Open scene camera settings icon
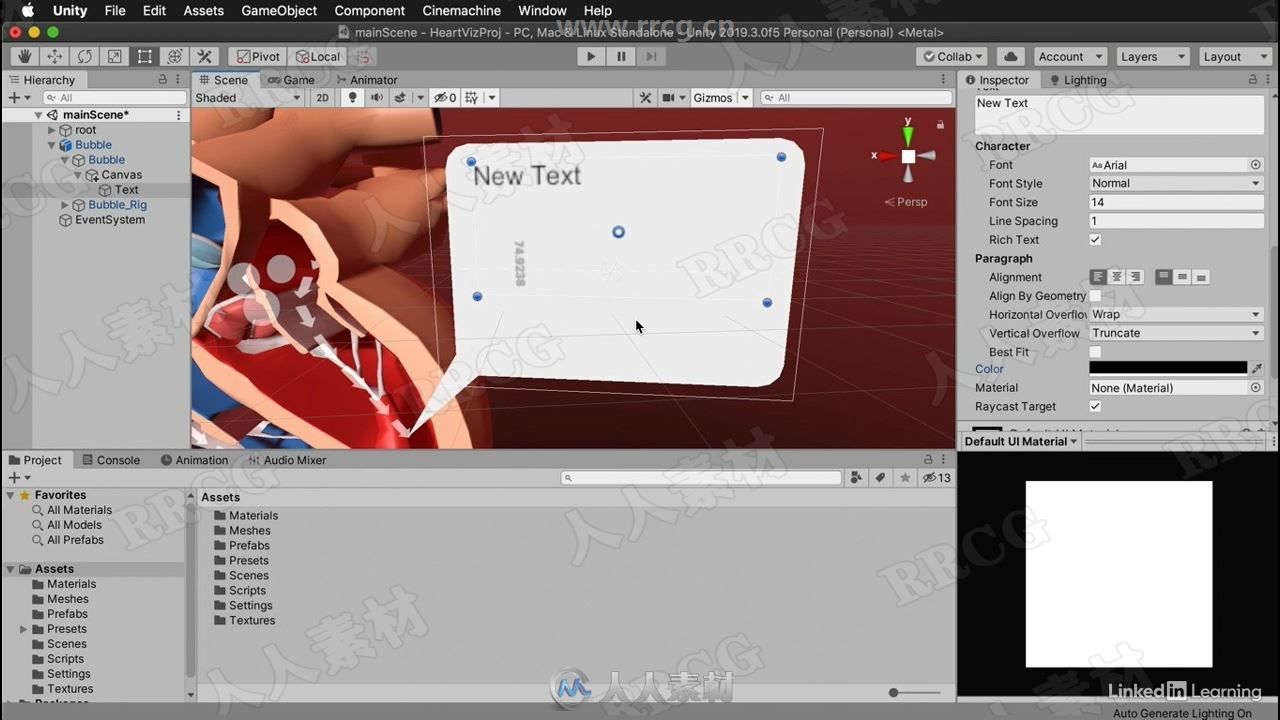This screenshot has width=1280, height=720. (668, 98)
